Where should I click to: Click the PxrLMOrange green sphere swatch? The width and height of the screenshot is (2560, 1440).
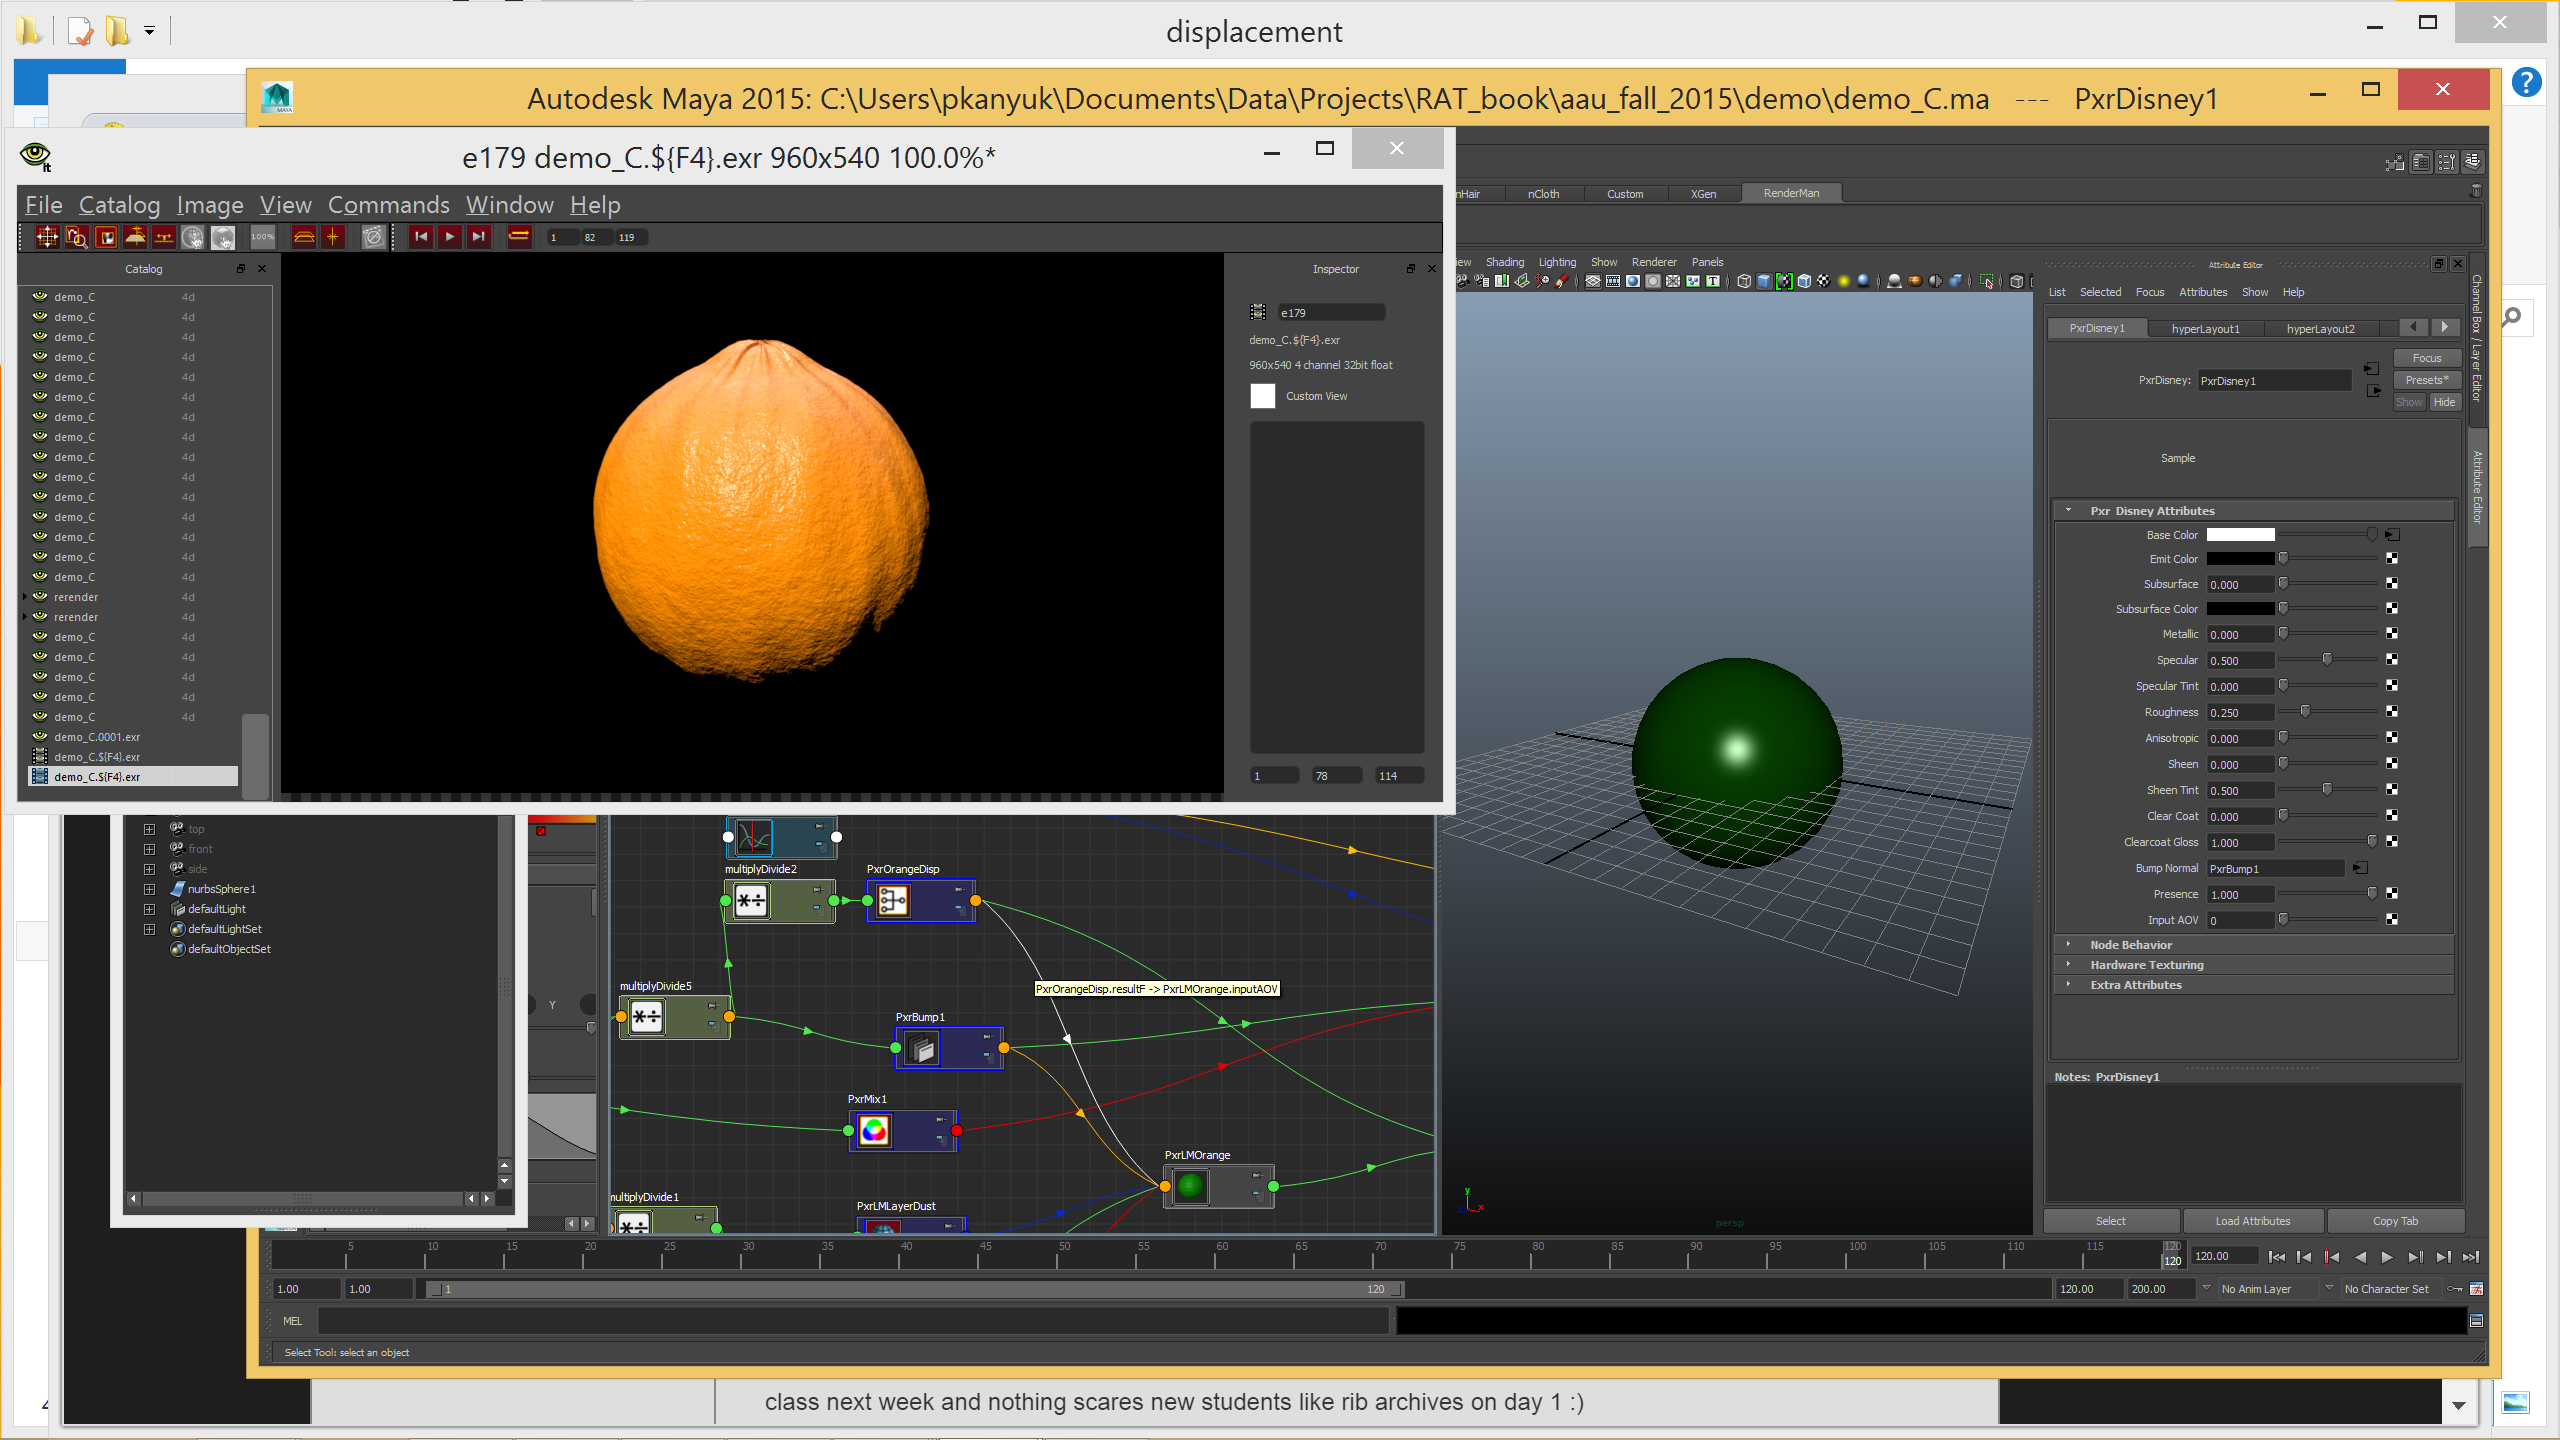click(x=1190, y=1187)
